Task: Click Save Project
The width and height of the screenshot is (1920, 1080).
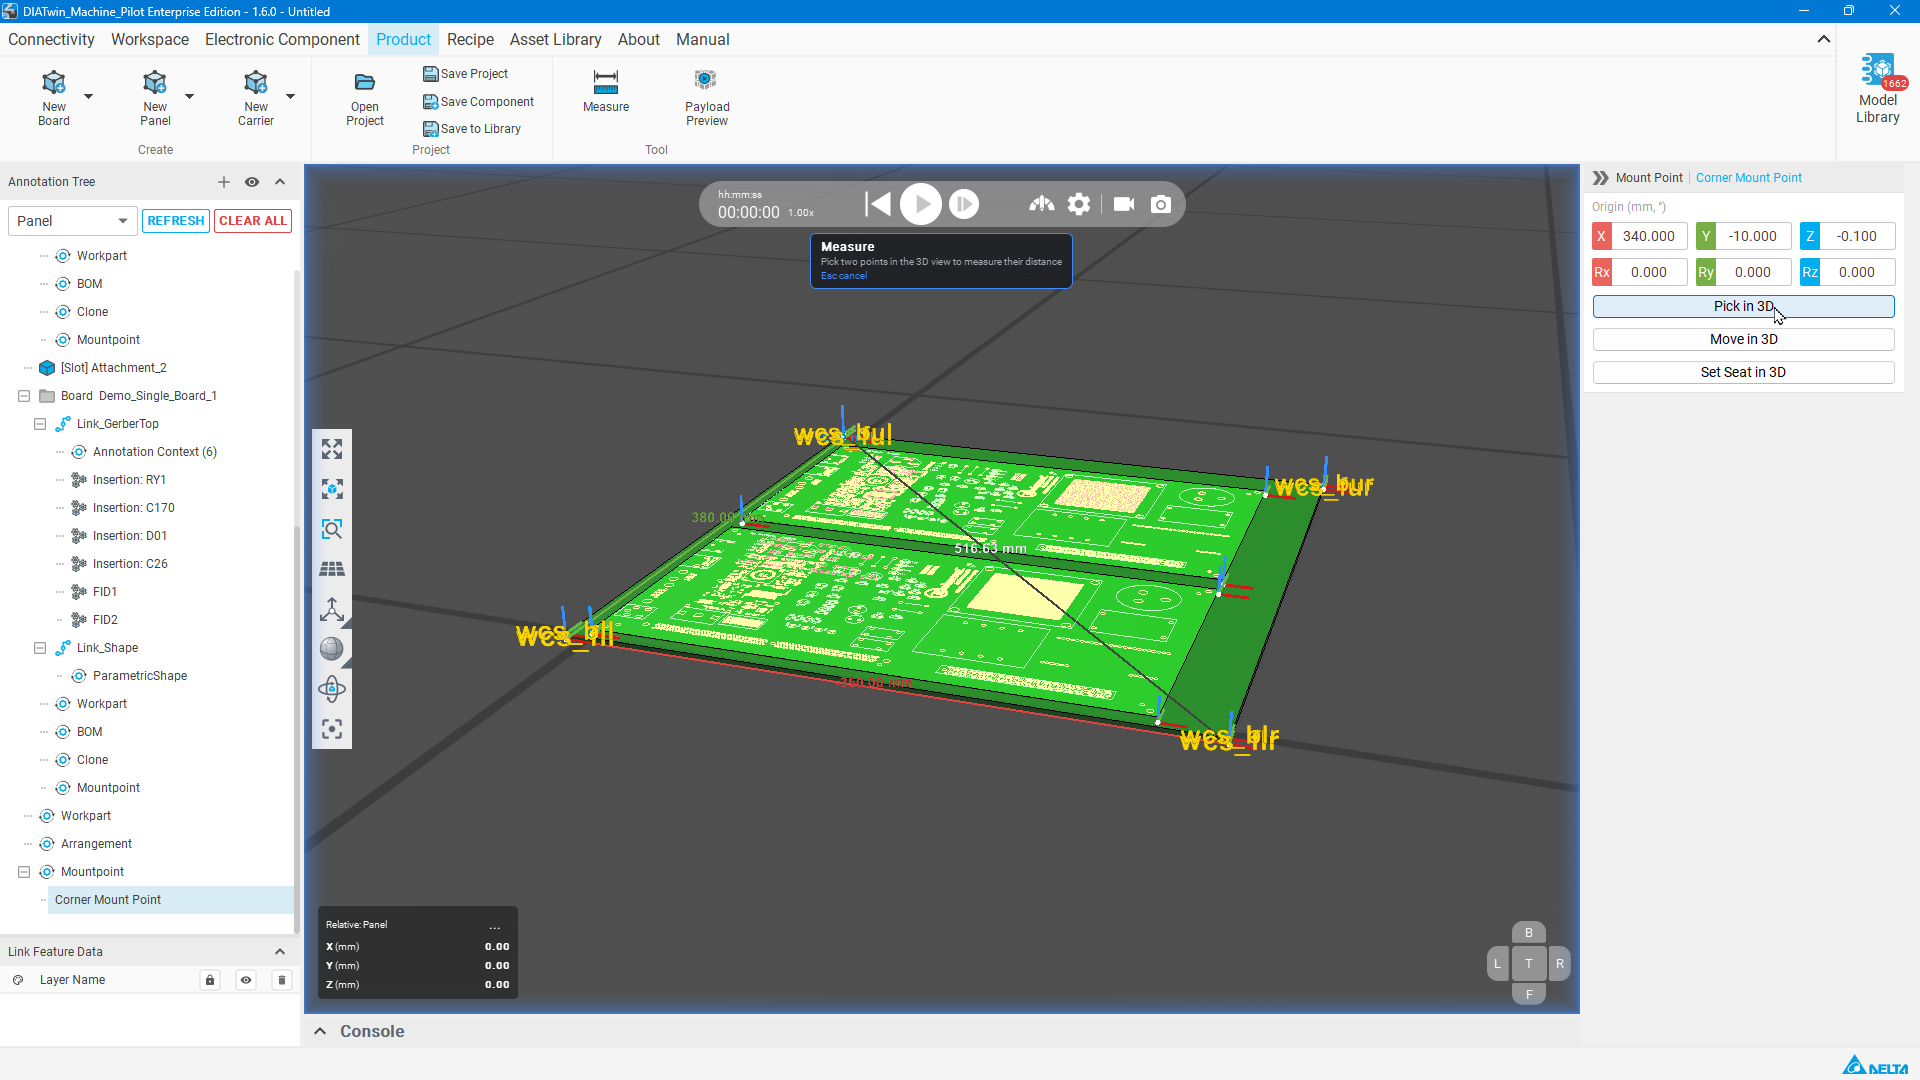Action: (466, 74)
